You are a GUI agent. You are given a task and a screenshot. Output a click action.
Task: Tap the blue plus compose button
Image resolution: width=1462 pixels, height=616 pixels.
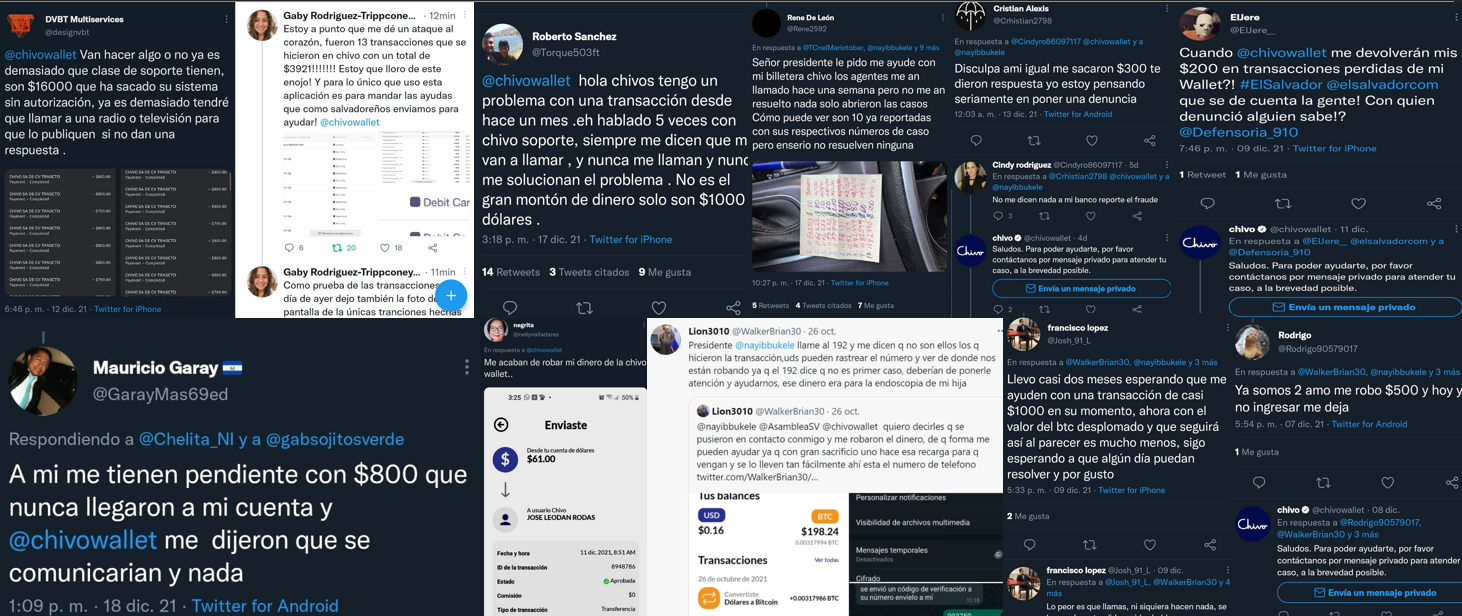[450, 295]
